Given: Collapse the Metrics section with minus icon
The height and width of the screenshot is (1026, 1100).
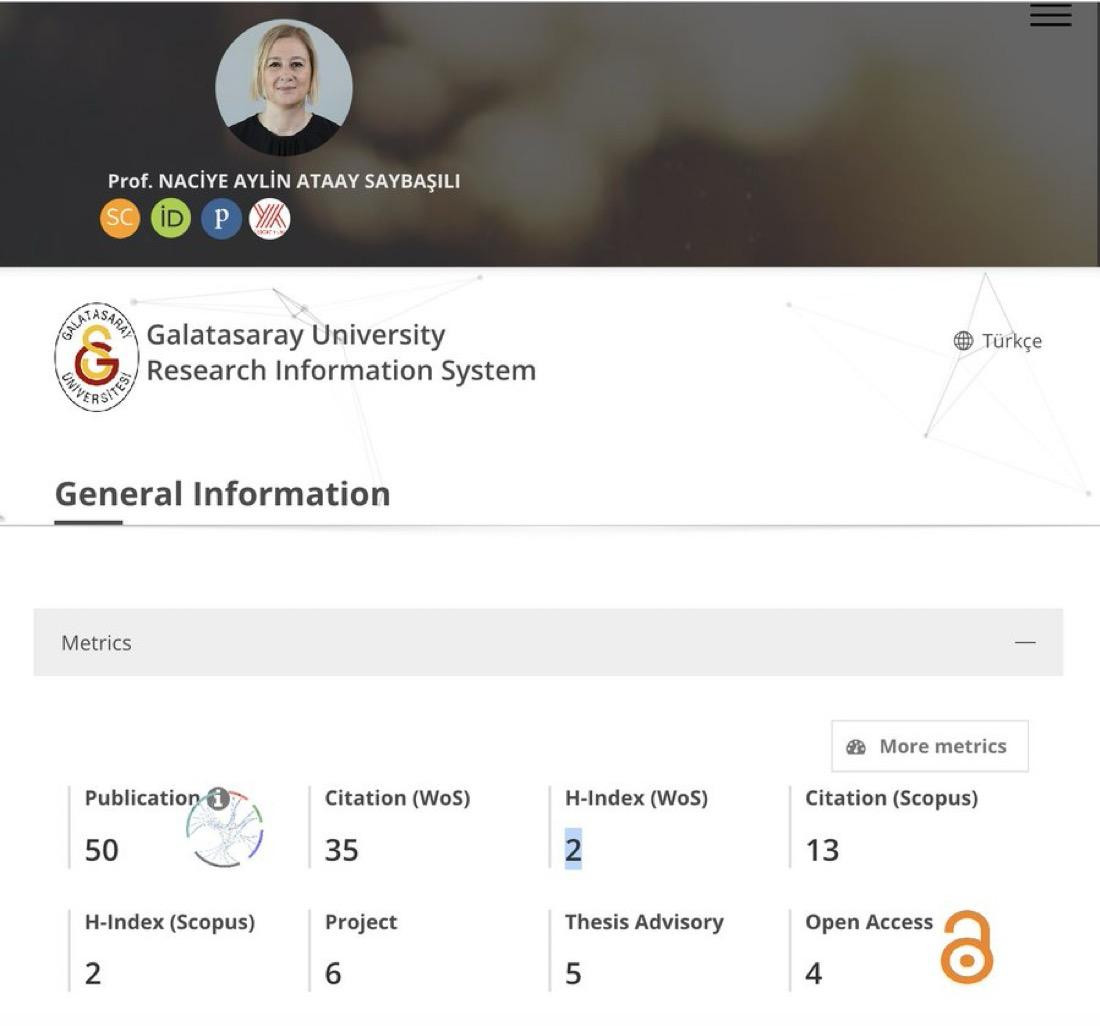Looking at the screenshot, I should (1025, 642).
